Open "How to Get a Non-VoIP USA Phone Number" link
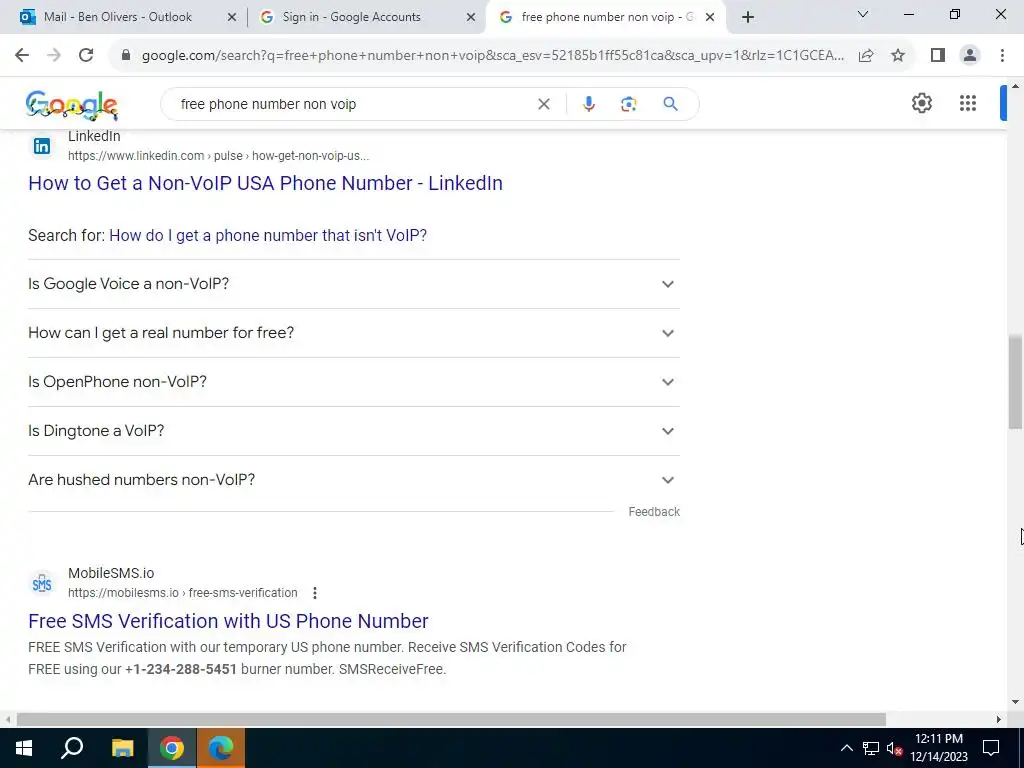Screen dimensions: 1024x768 click(x=265, y=183)
